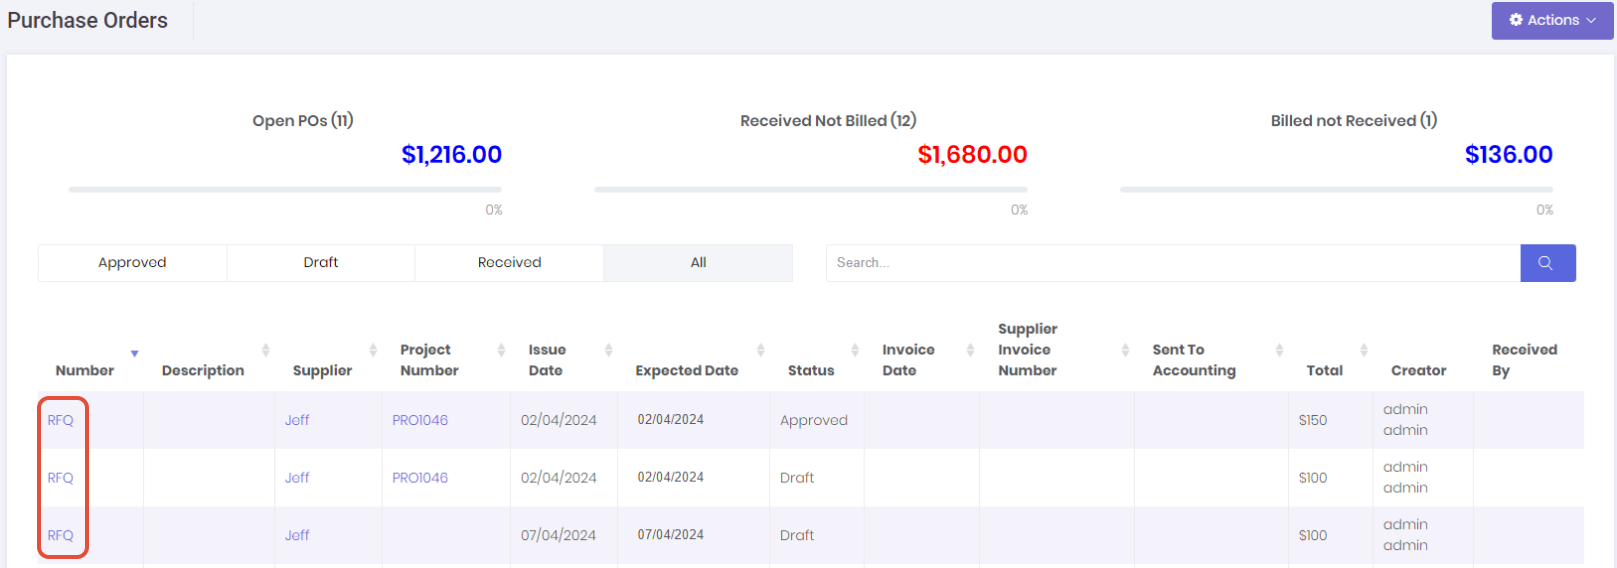Sort table by Project Number column

[x=429, y=360]
